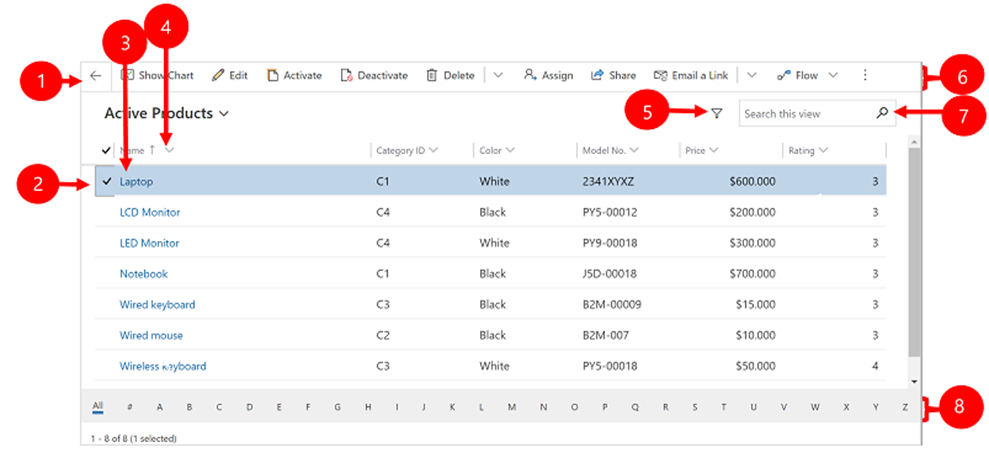Click inside the Search this view field
This screenshot has width=989, height=453.
(804, 114)
